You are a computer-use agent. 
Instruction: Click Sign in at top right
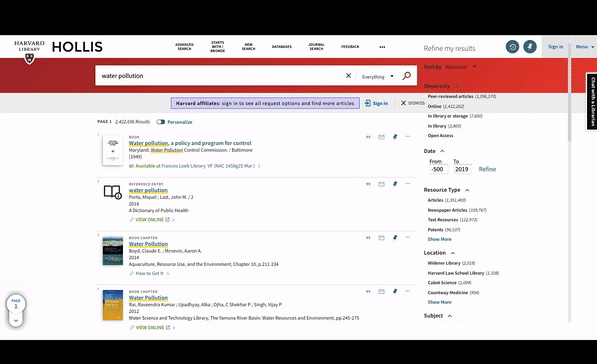[555, 47]
